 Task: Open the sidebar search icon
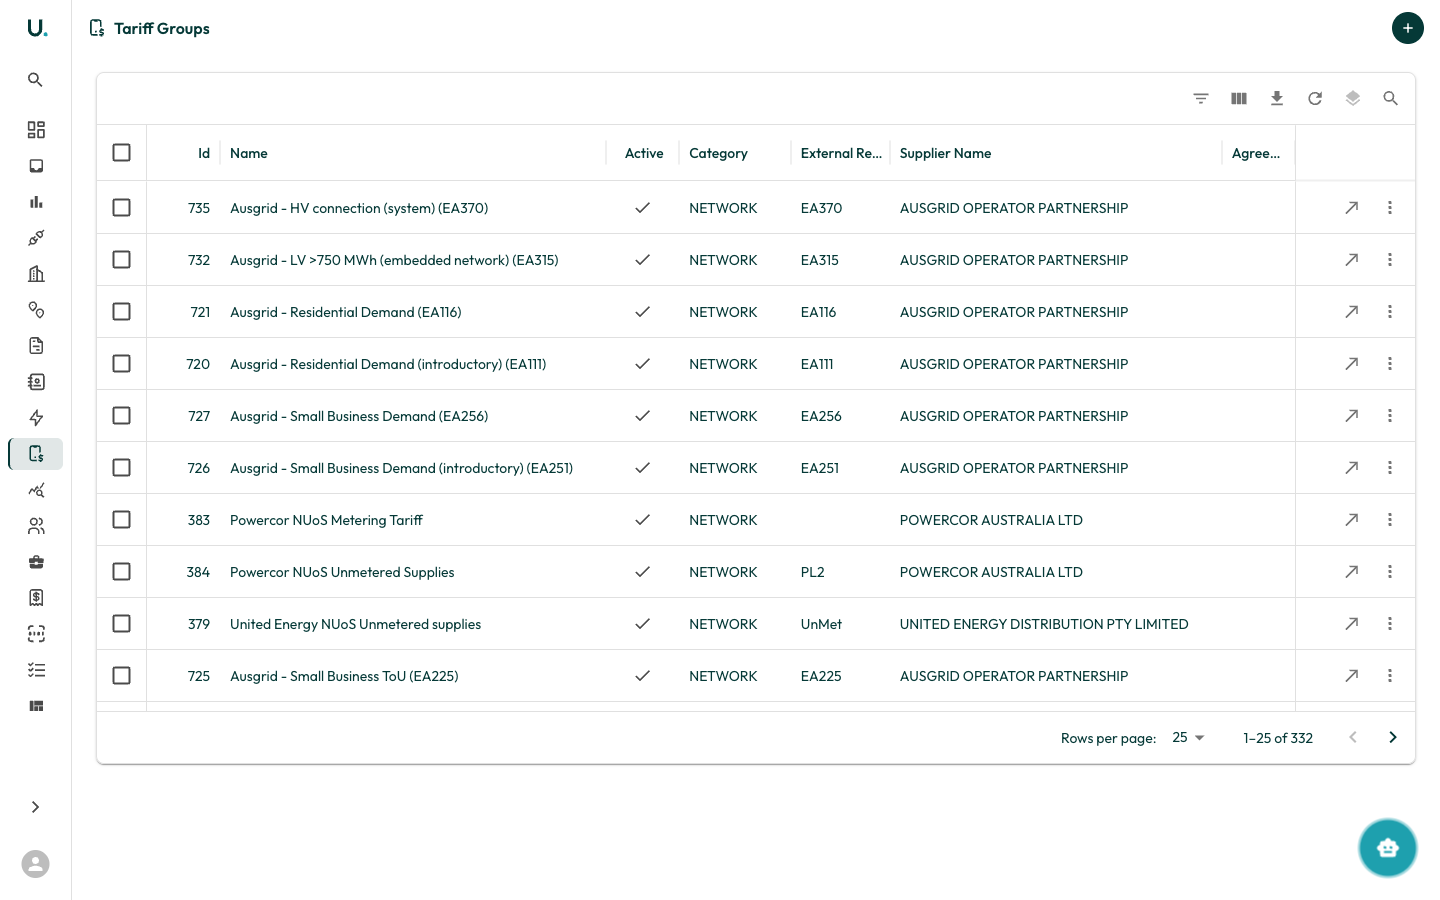coord(35,80)
